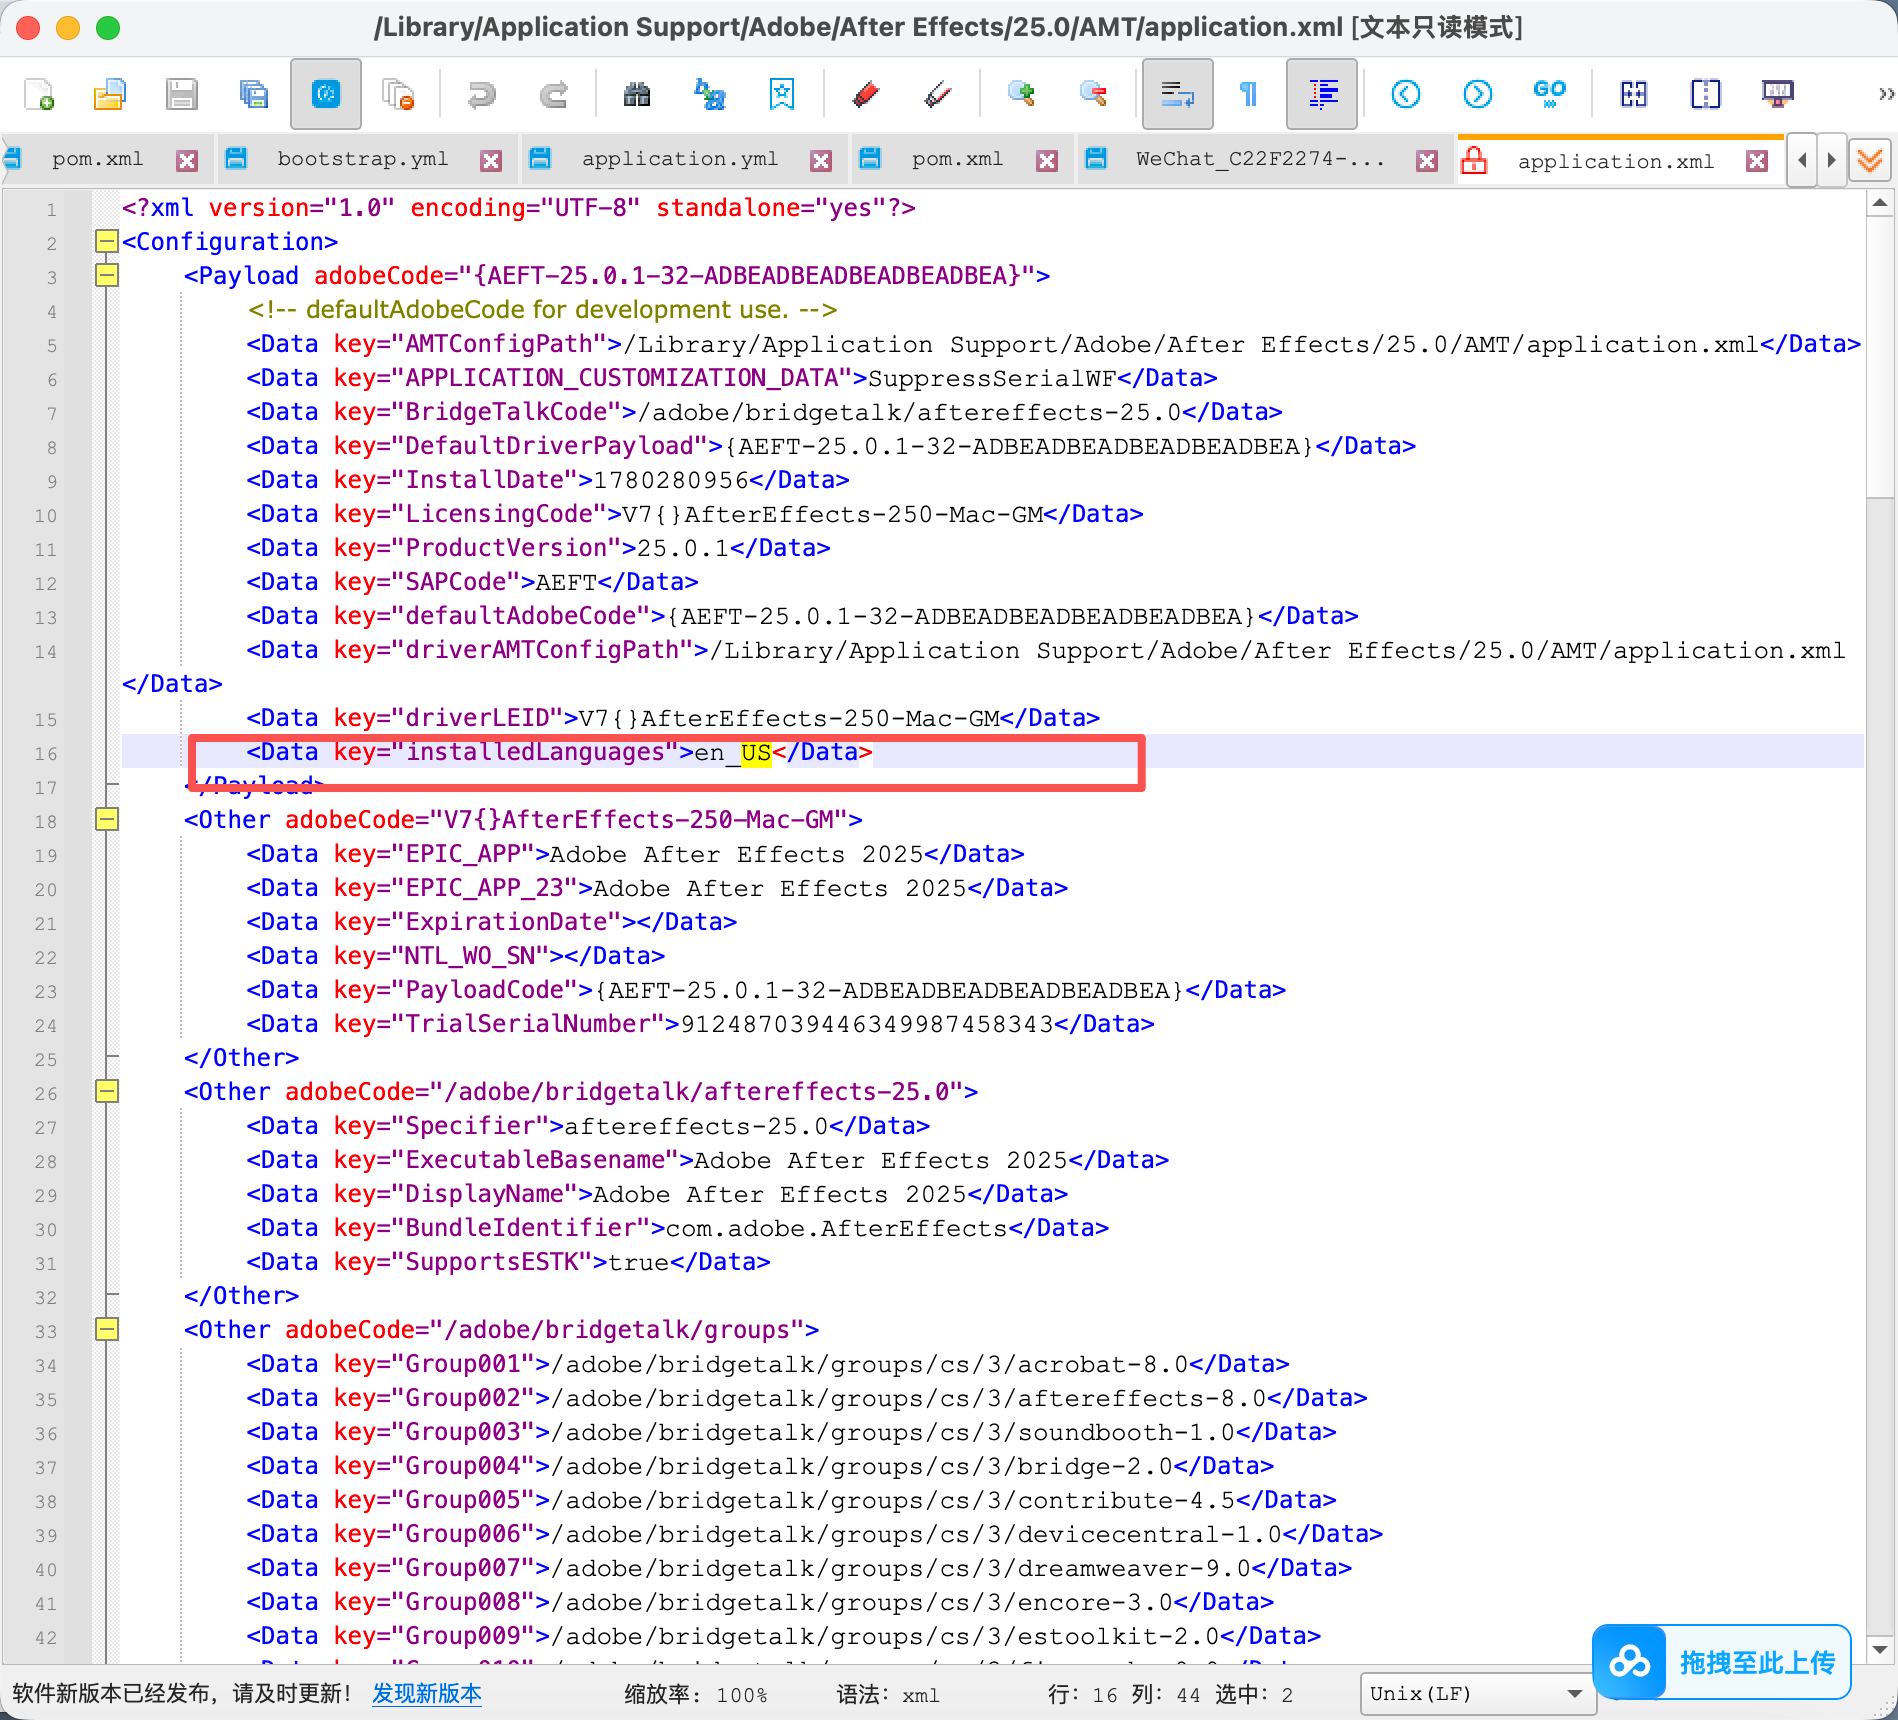Save all open files
Image resolution: width=1898 pixels, height=1720 pixels.
click(x=254, y=94)
